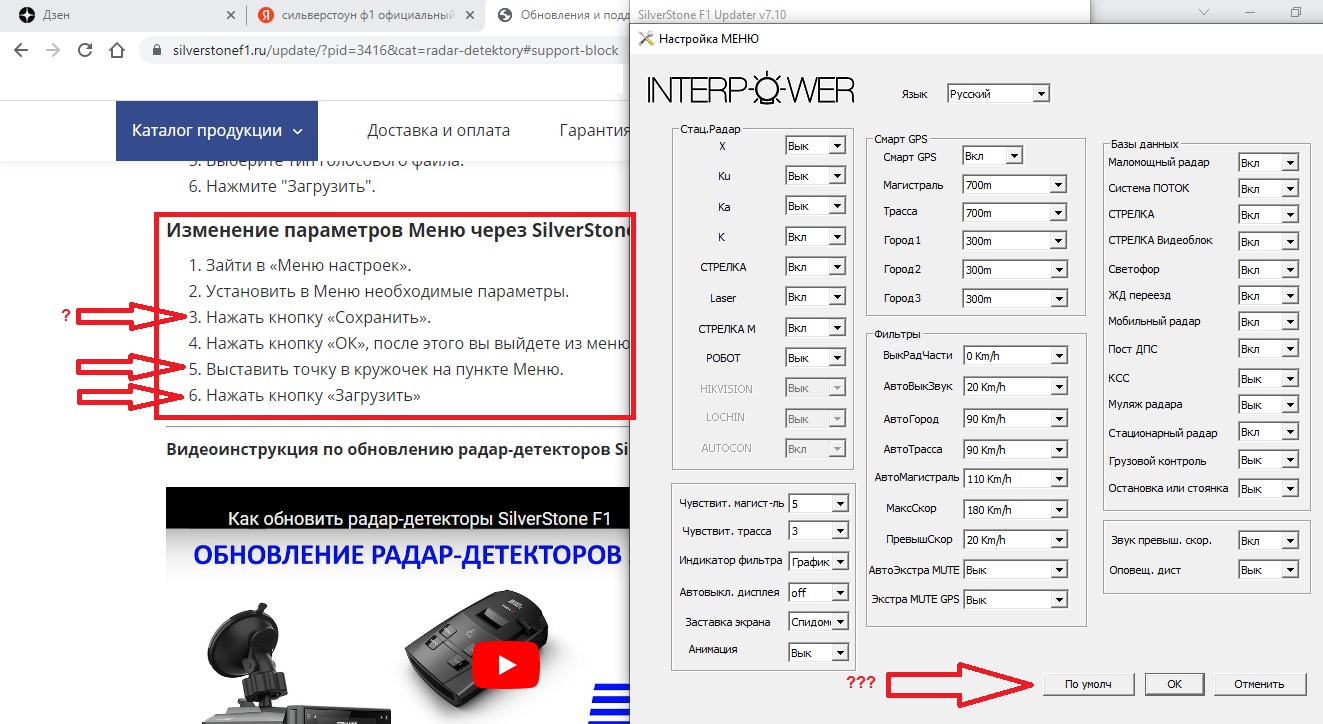Expand the Город1 distance dropdown
Screen dimensions: 1323x724
[x=1014, y=241]
